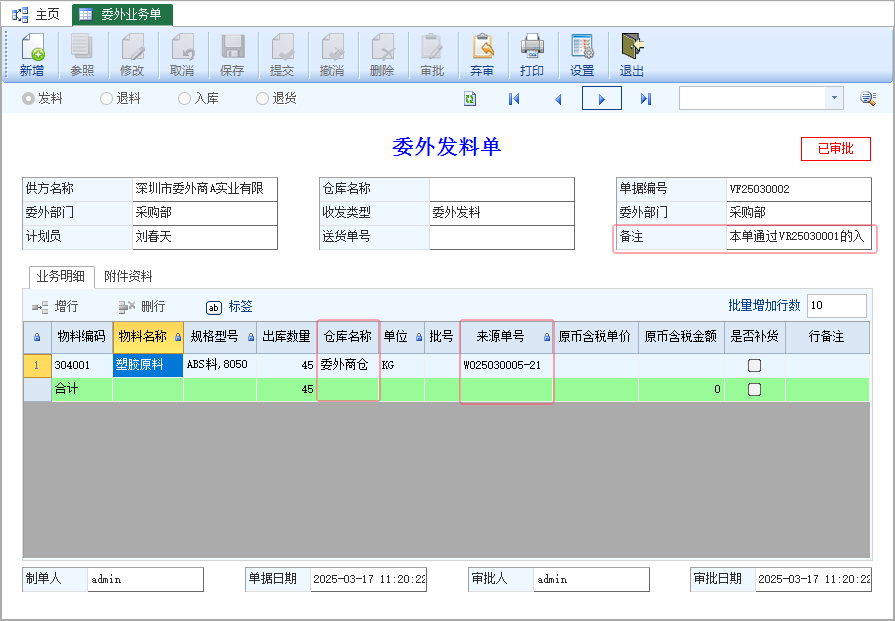Click the 参照 reference toolbar icon
The height and width of the screenshot is (621, 895).
tap(82, 47)
